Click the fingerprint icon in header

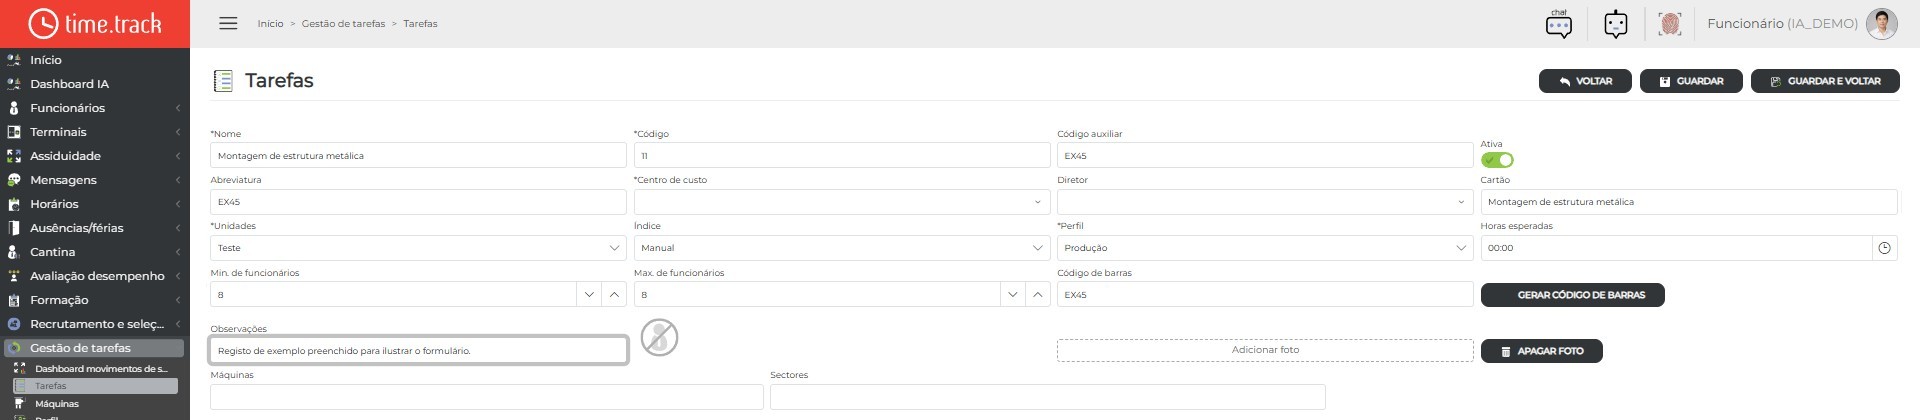(1669, 24)
